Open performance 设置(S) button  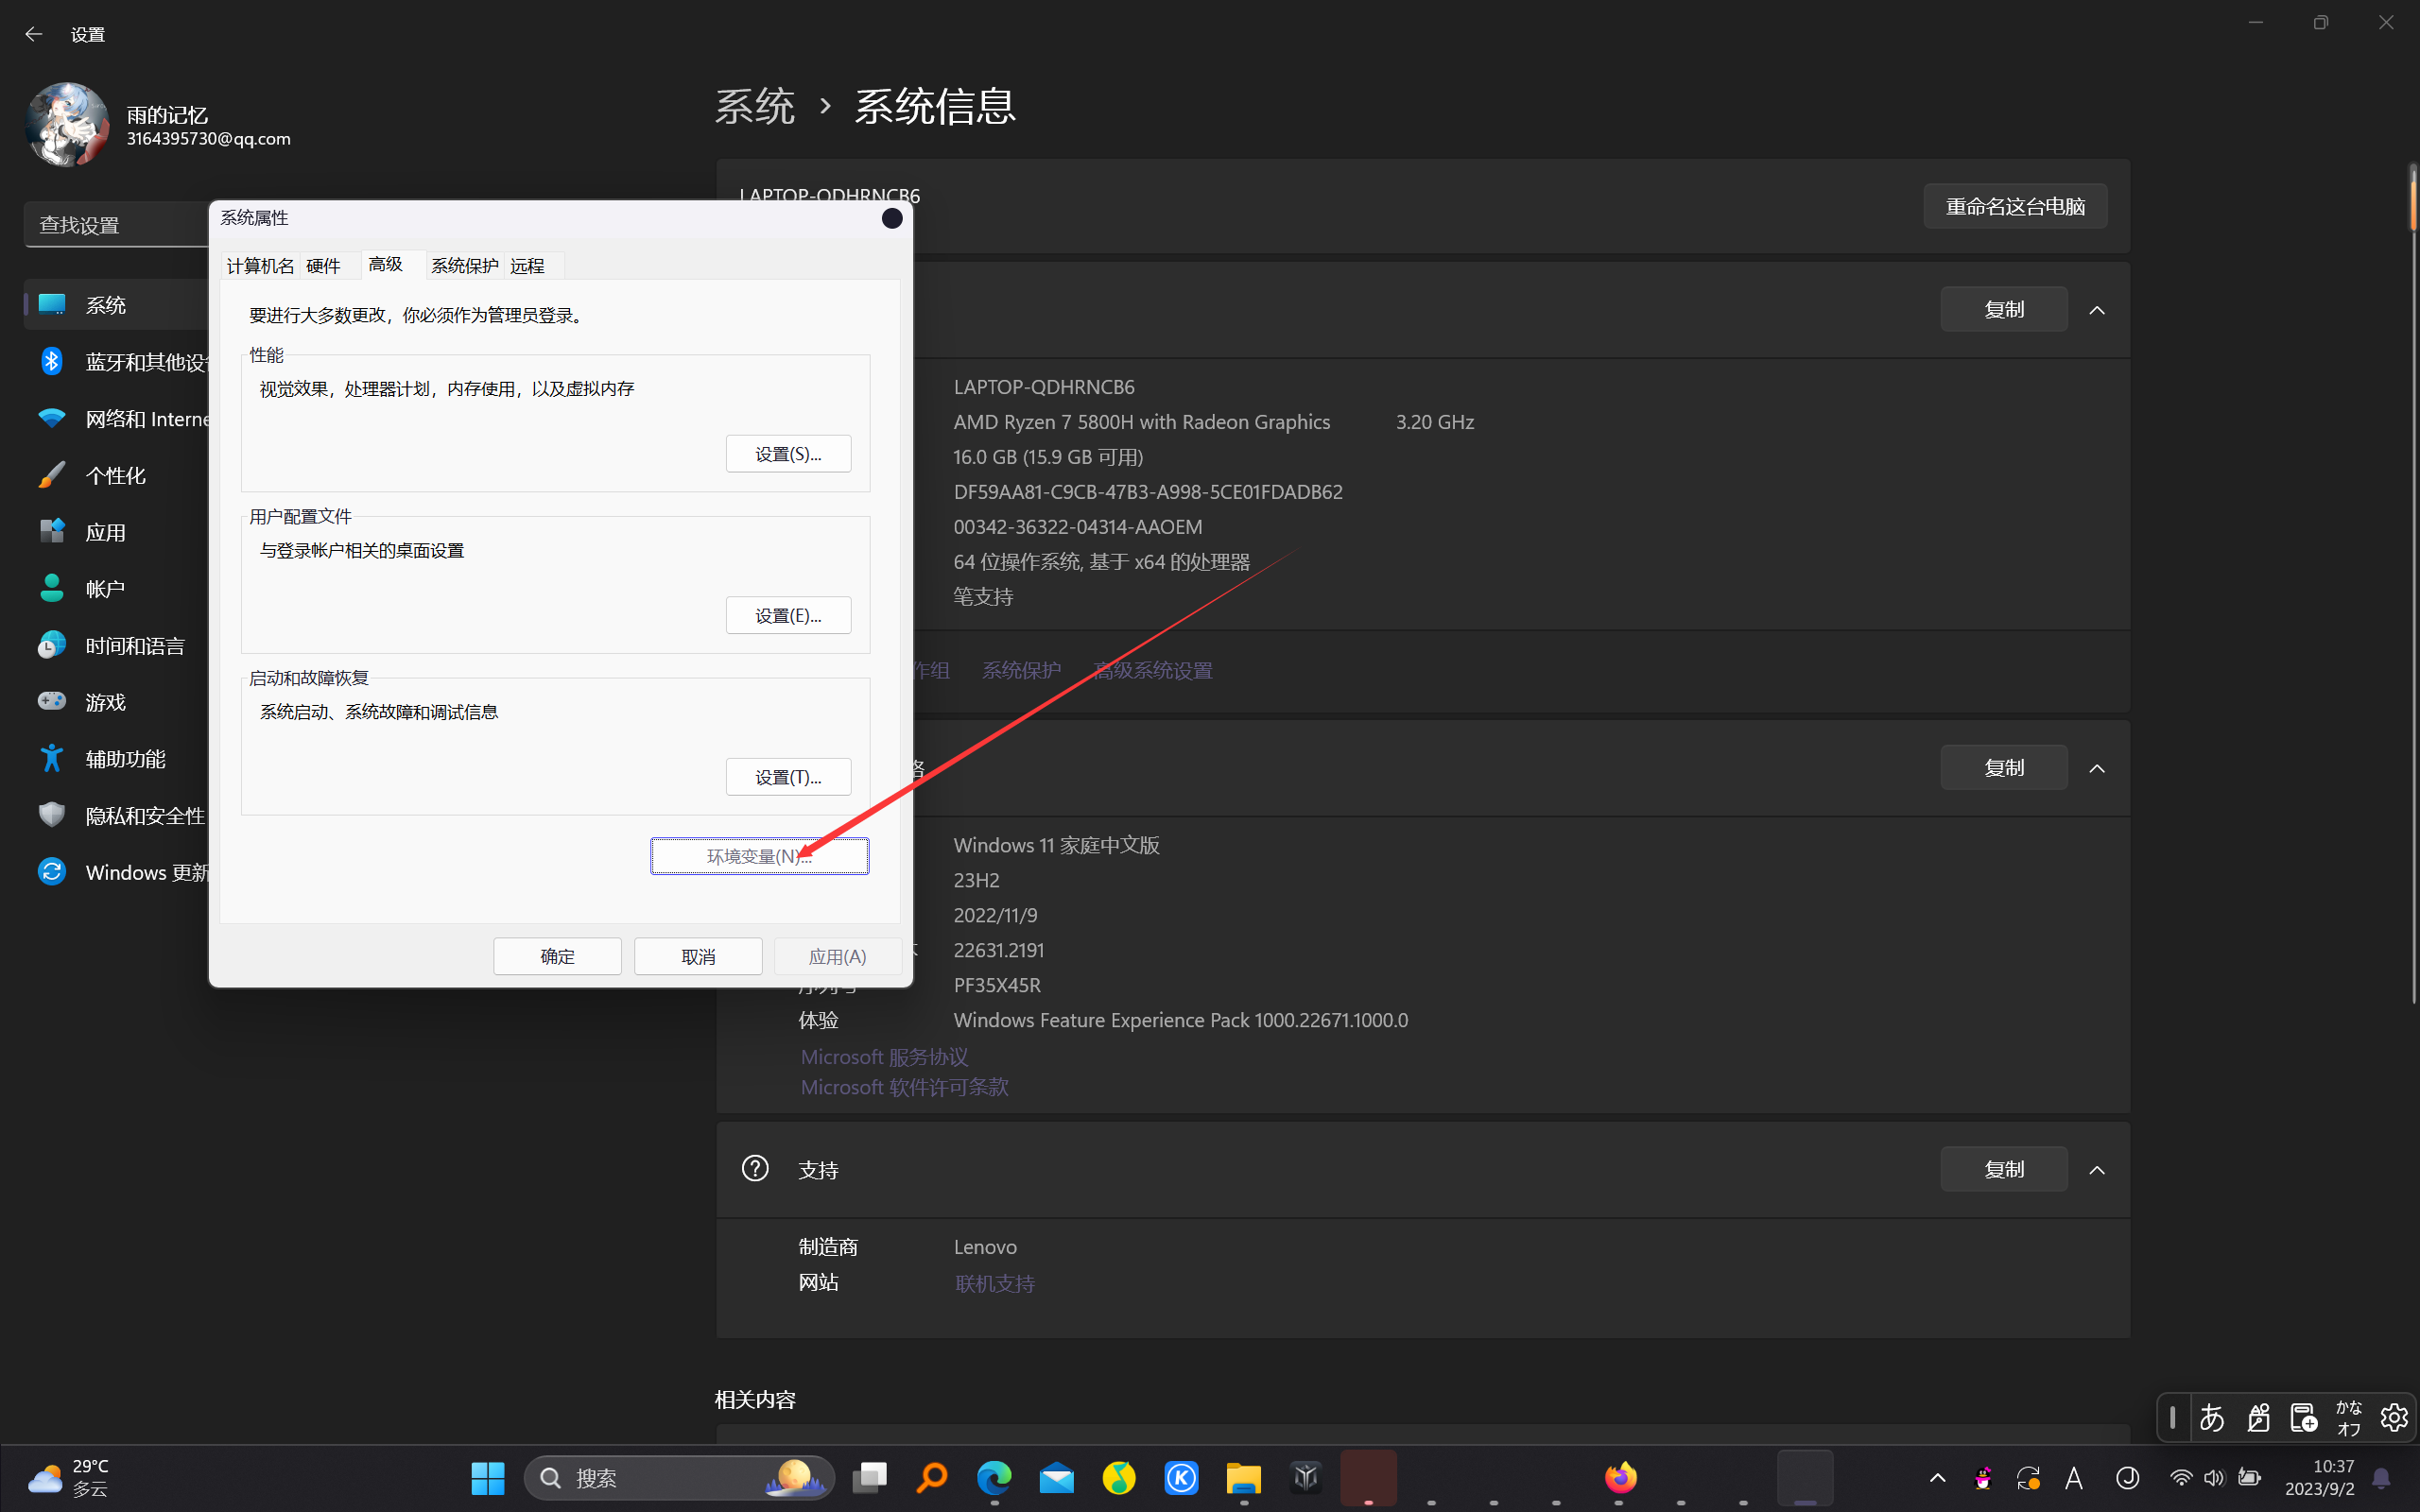point(788,454)
